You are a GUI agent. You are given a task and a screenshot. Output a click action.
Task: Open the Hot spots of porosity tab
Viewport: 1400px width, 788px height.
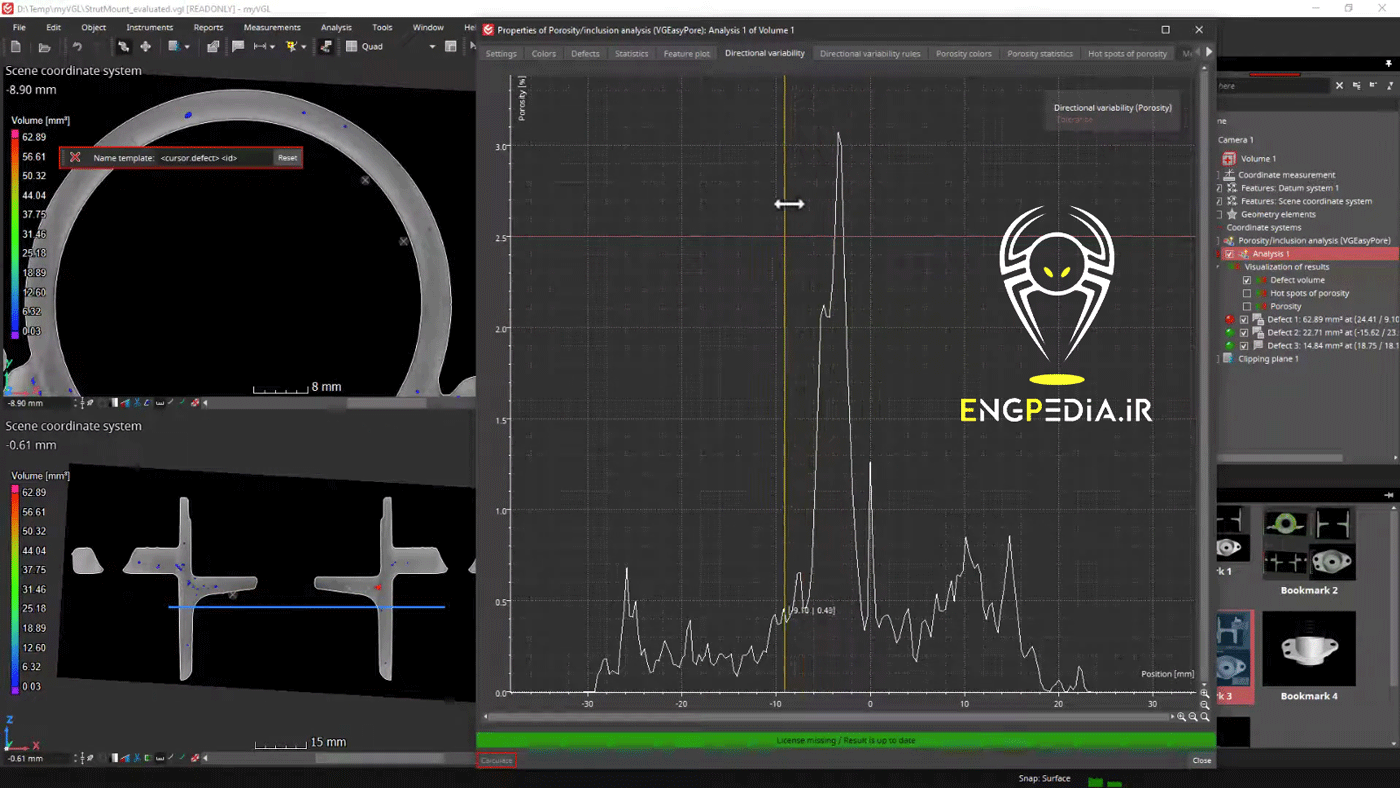tap(1127, 53)
